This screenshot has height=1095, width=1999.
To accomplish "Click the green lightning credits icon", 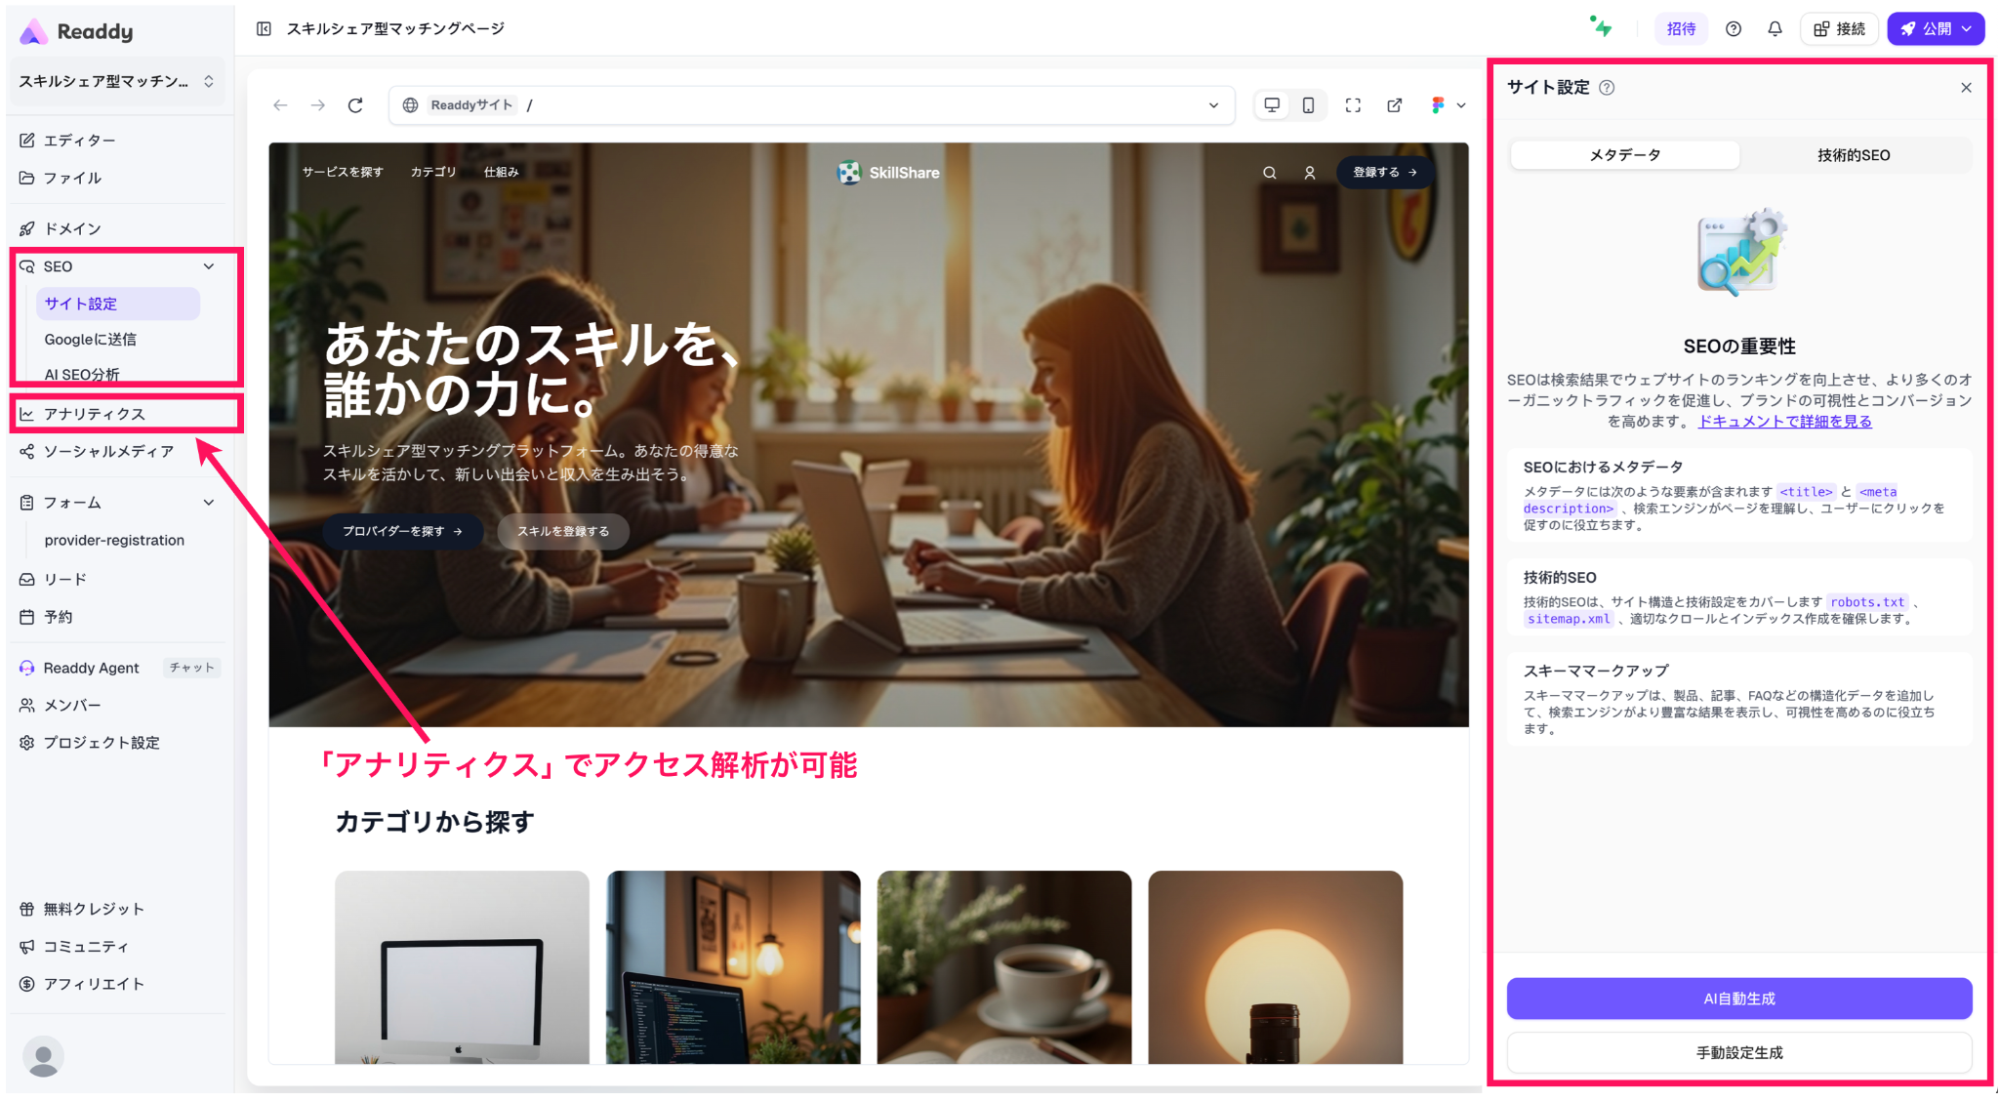I will pyautogui.click(x=1601, y=28).
